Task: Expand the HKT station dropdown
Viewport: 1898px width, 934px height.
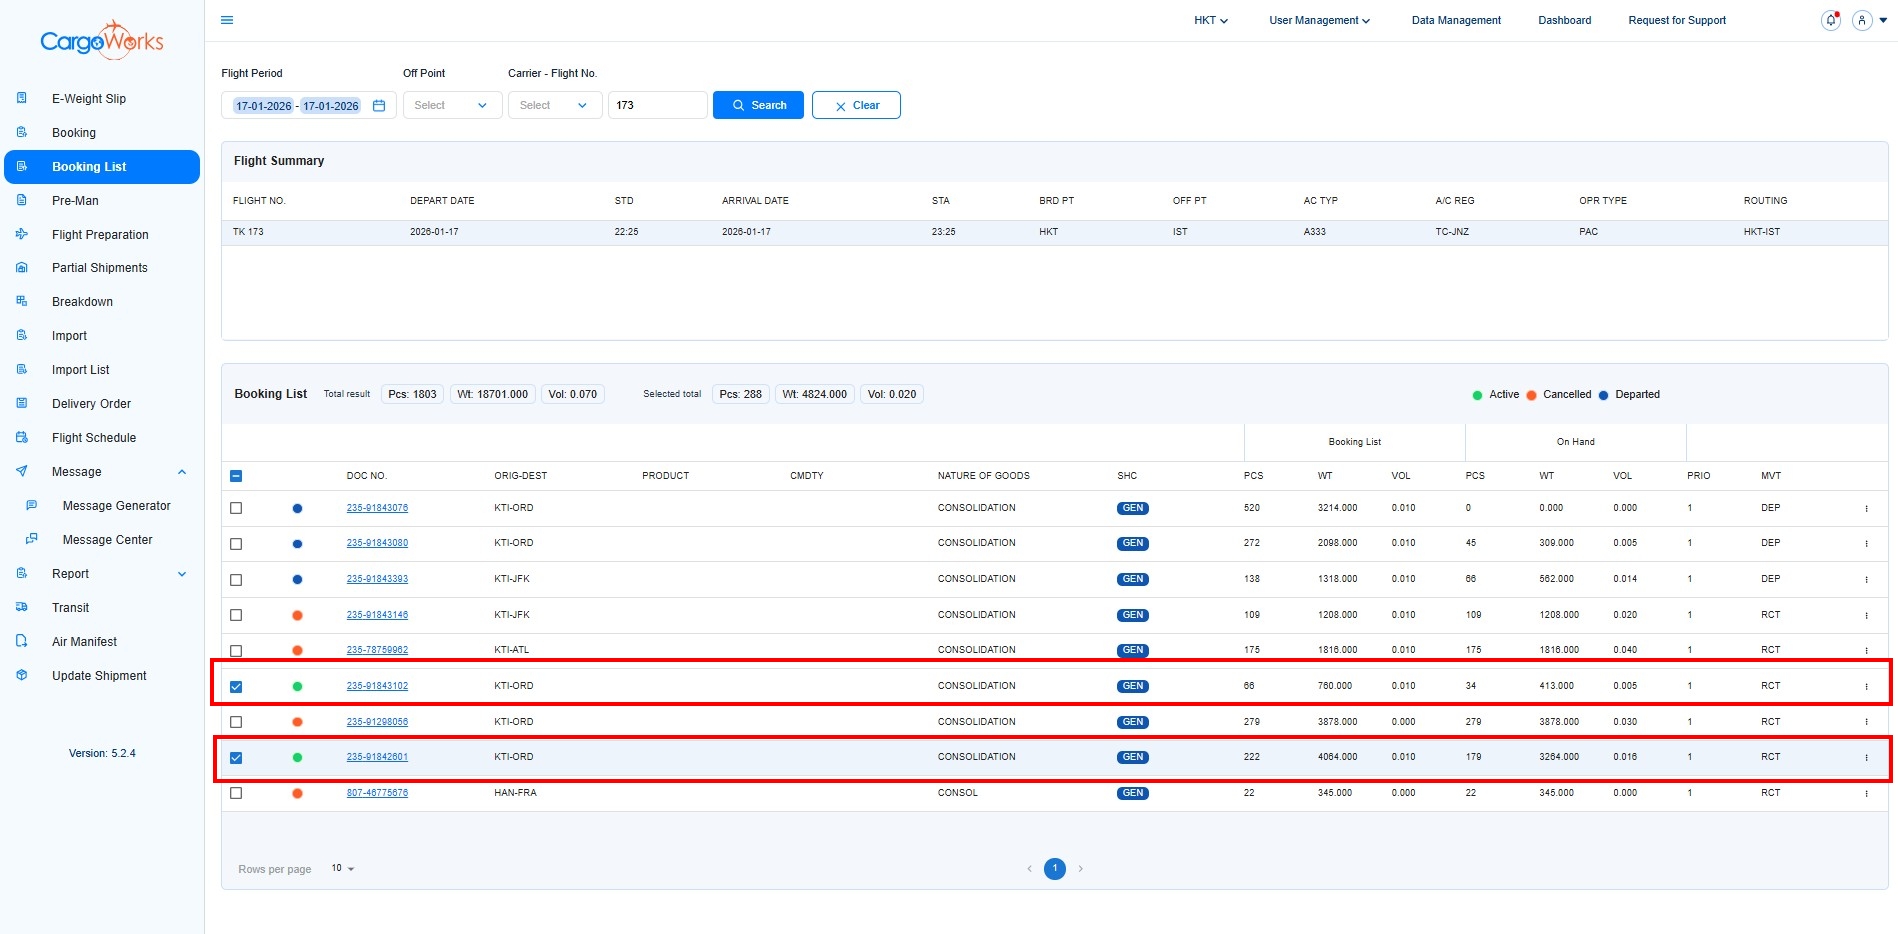Action: coord(1210,20)
